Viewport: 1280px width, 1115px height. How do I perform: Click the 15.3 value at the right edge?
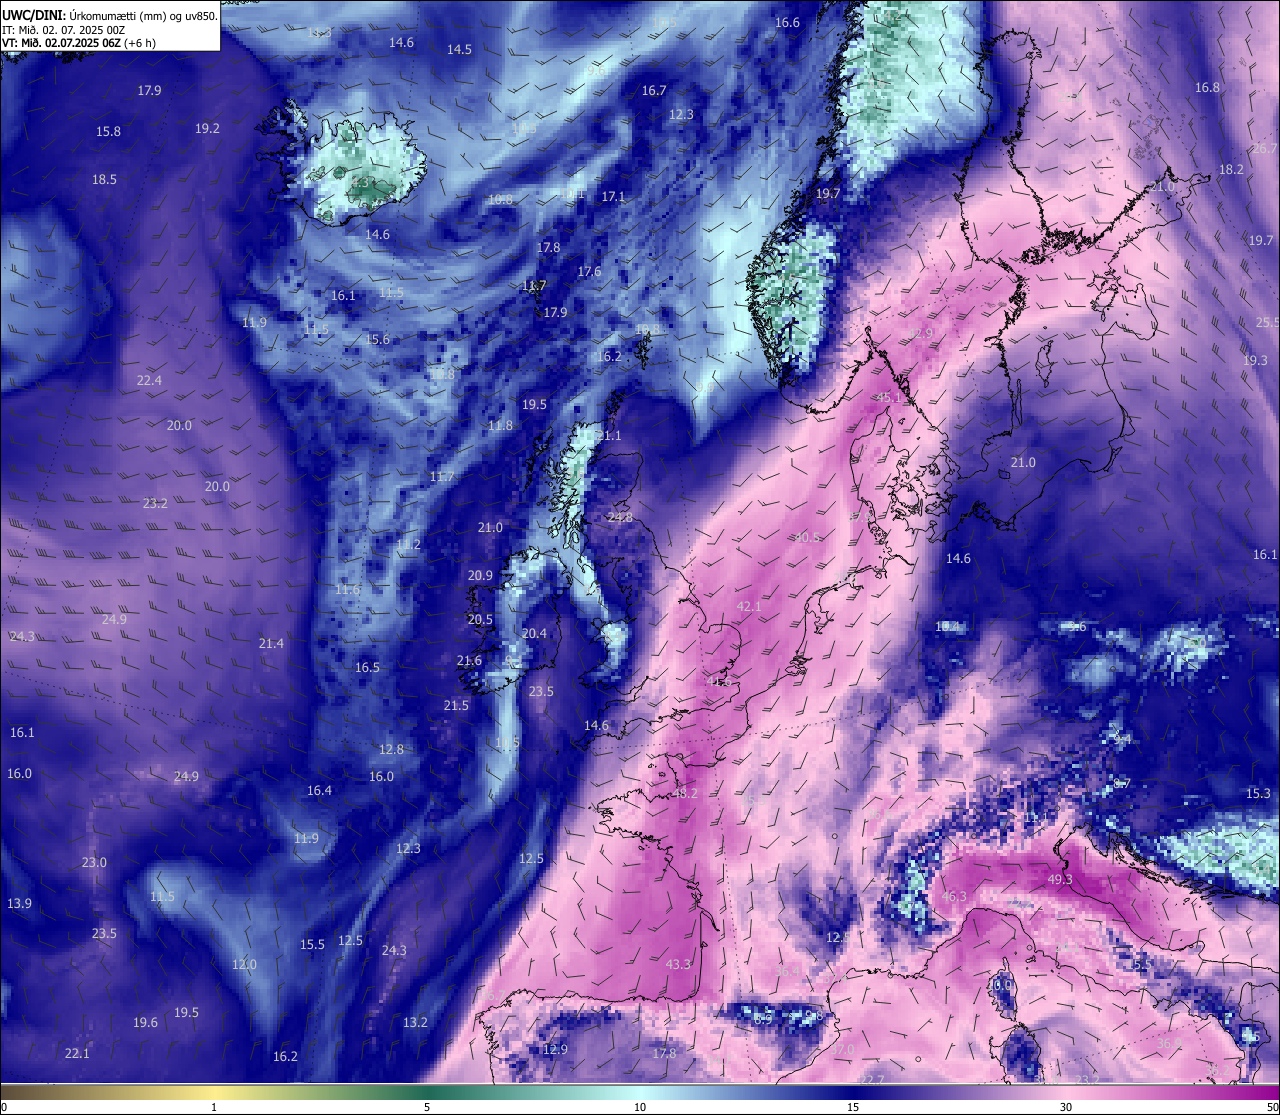point(1258,793)
